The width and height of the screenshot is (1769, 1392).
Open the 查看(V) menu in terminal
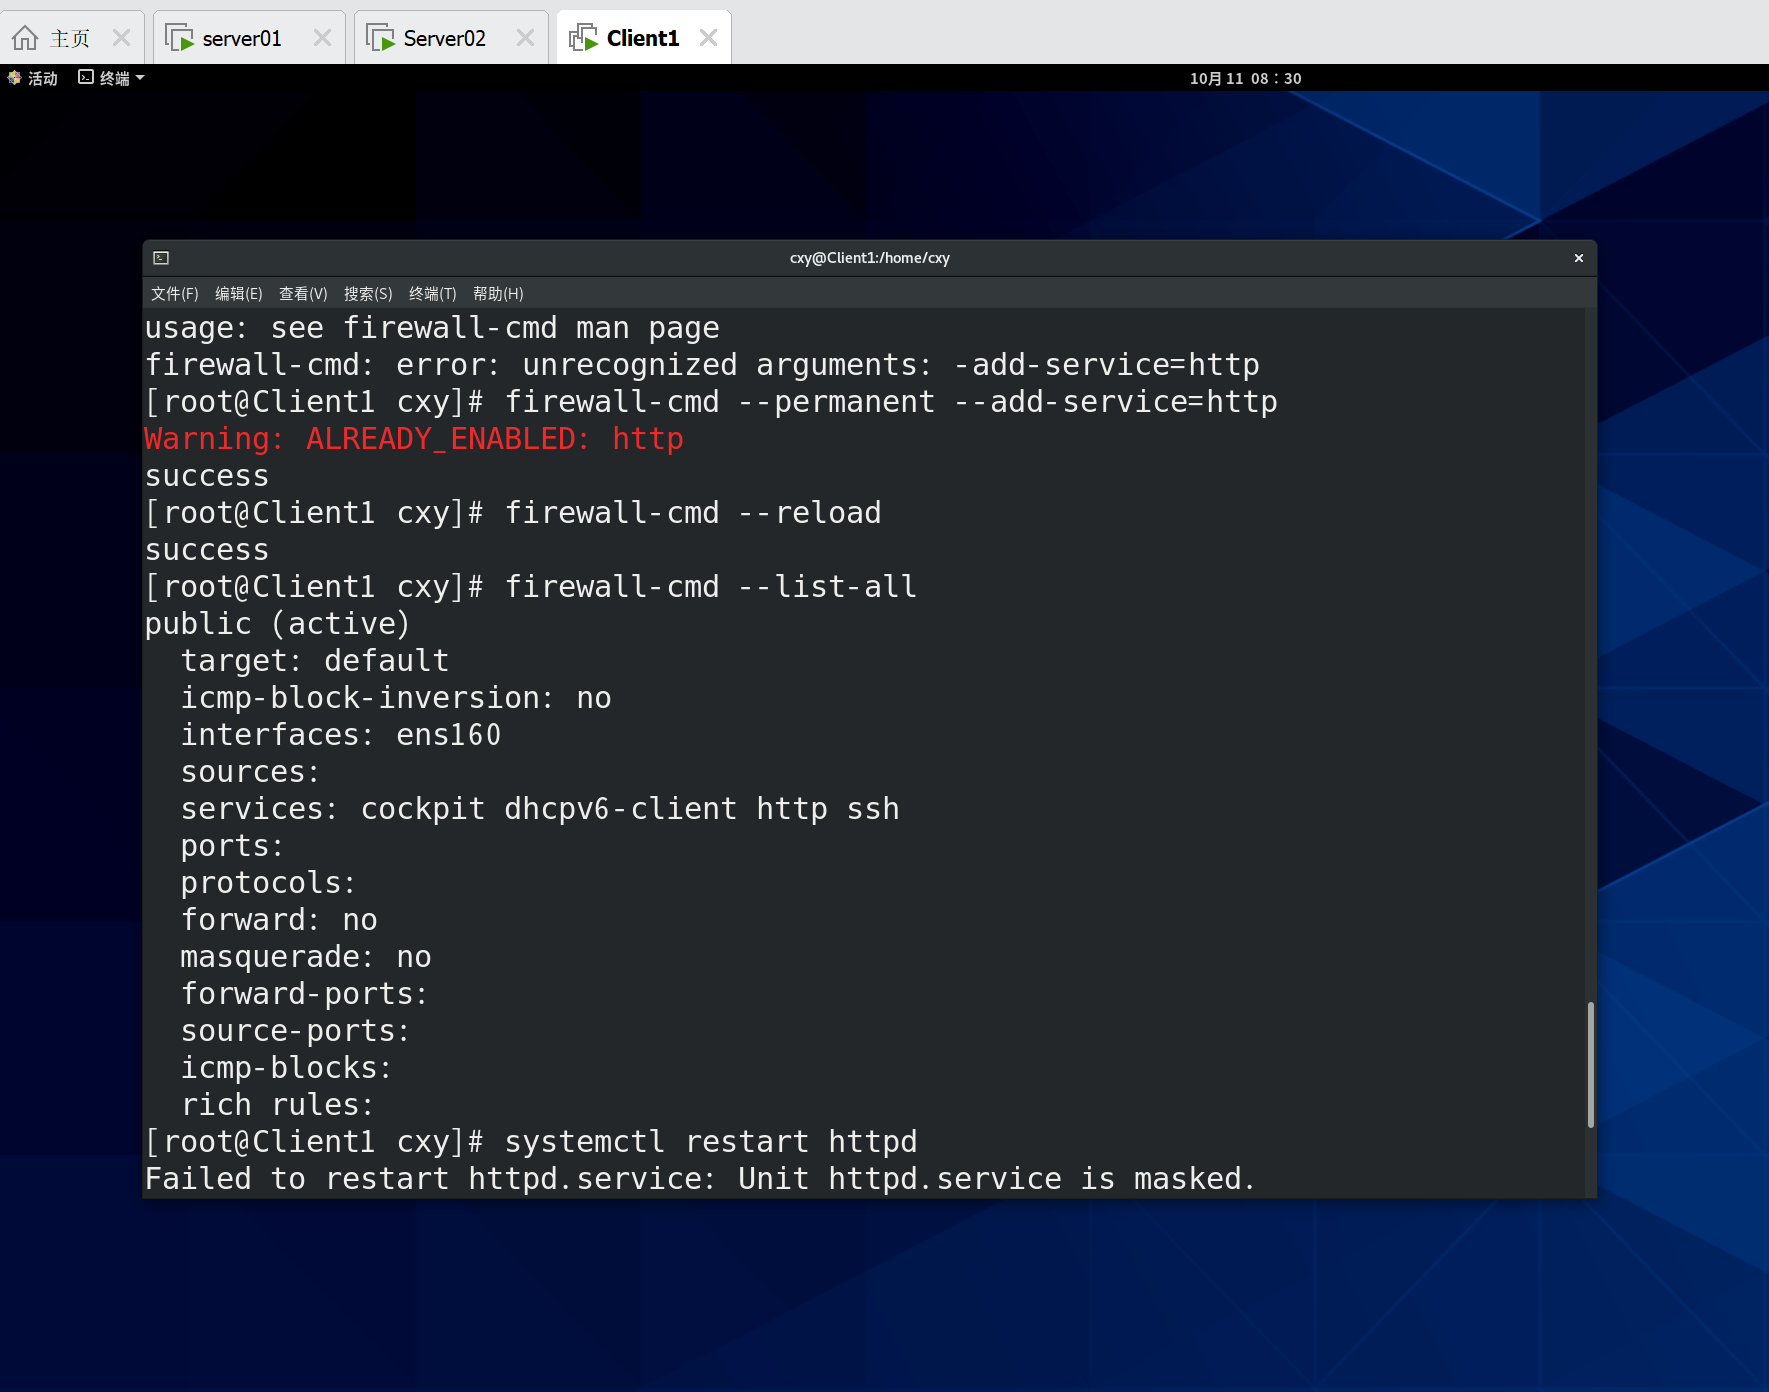(303, 293)
